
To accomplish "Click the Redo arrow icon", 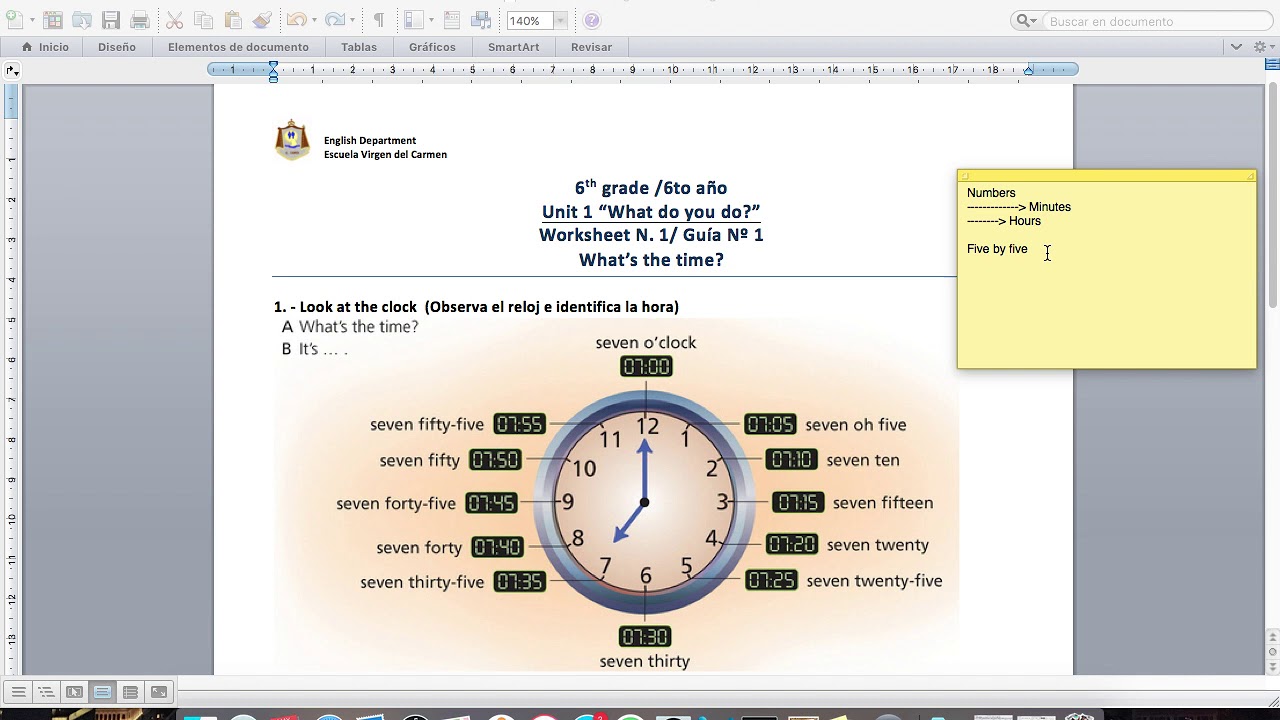I will [x=335, y=20].
